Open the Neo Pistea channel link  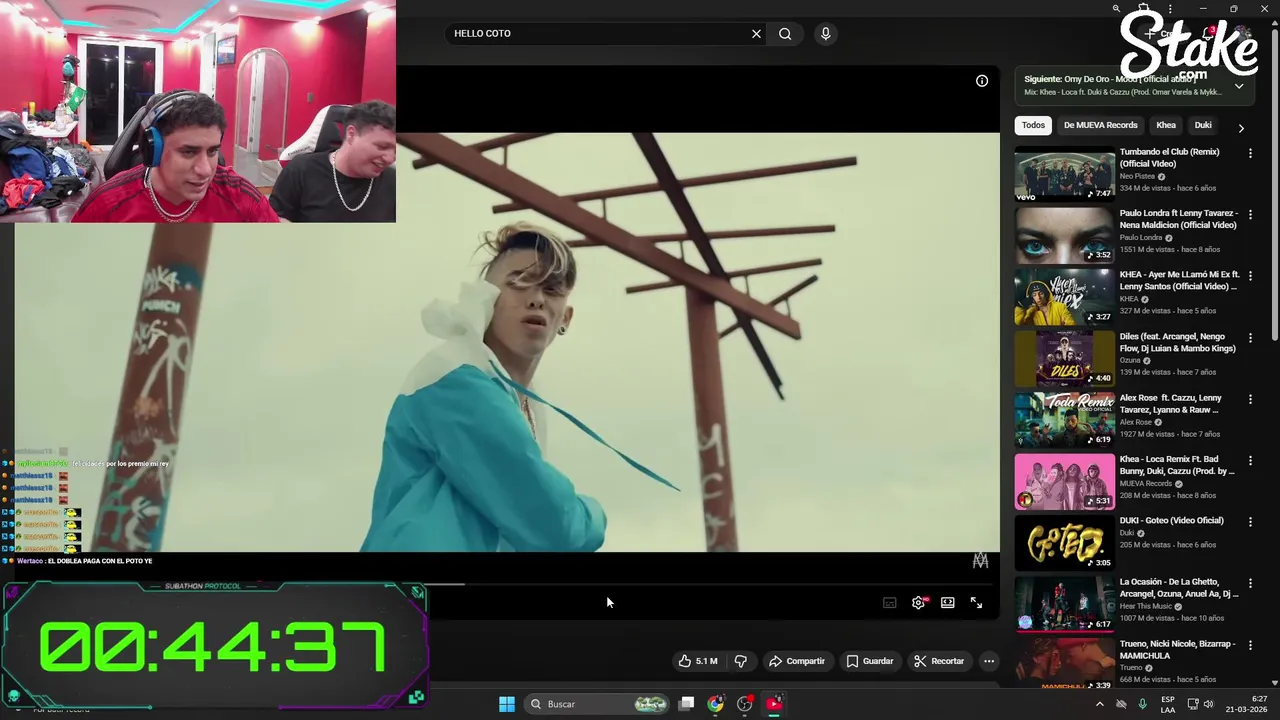click(1137, 176)
